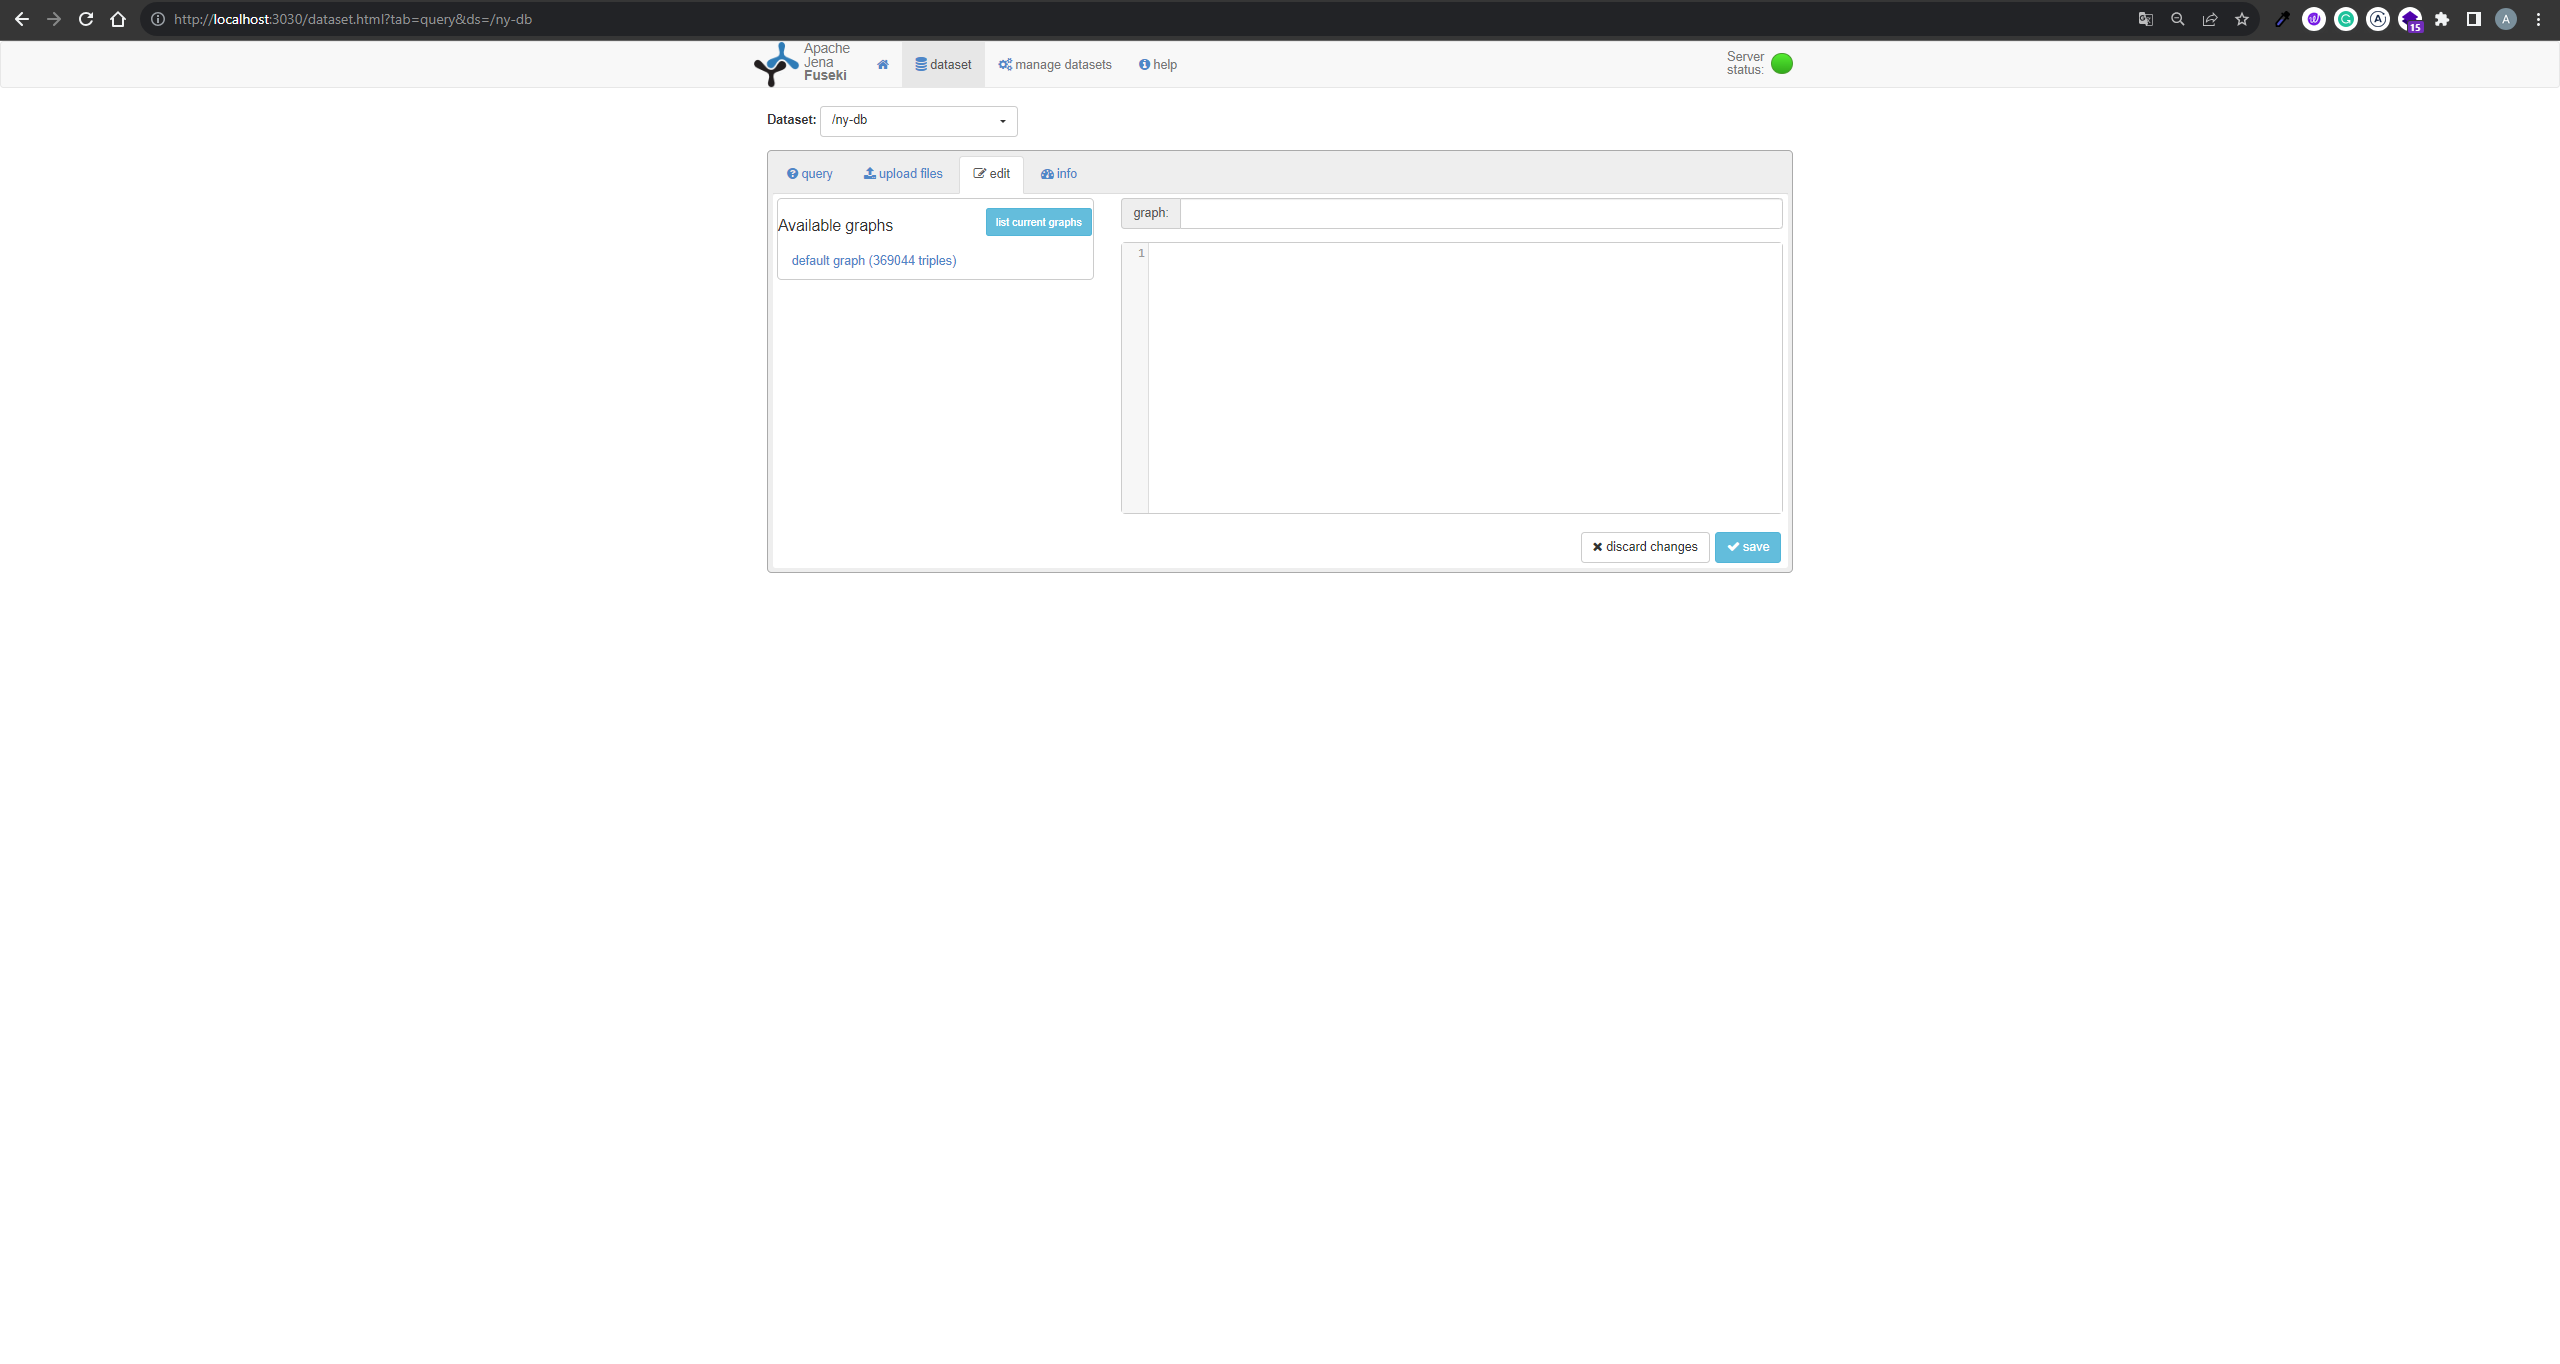Click the browser zoom magnifier icon
Image resolution: width=2560 pixels, height=1364 pixels.
click(x=2177, y=19)
